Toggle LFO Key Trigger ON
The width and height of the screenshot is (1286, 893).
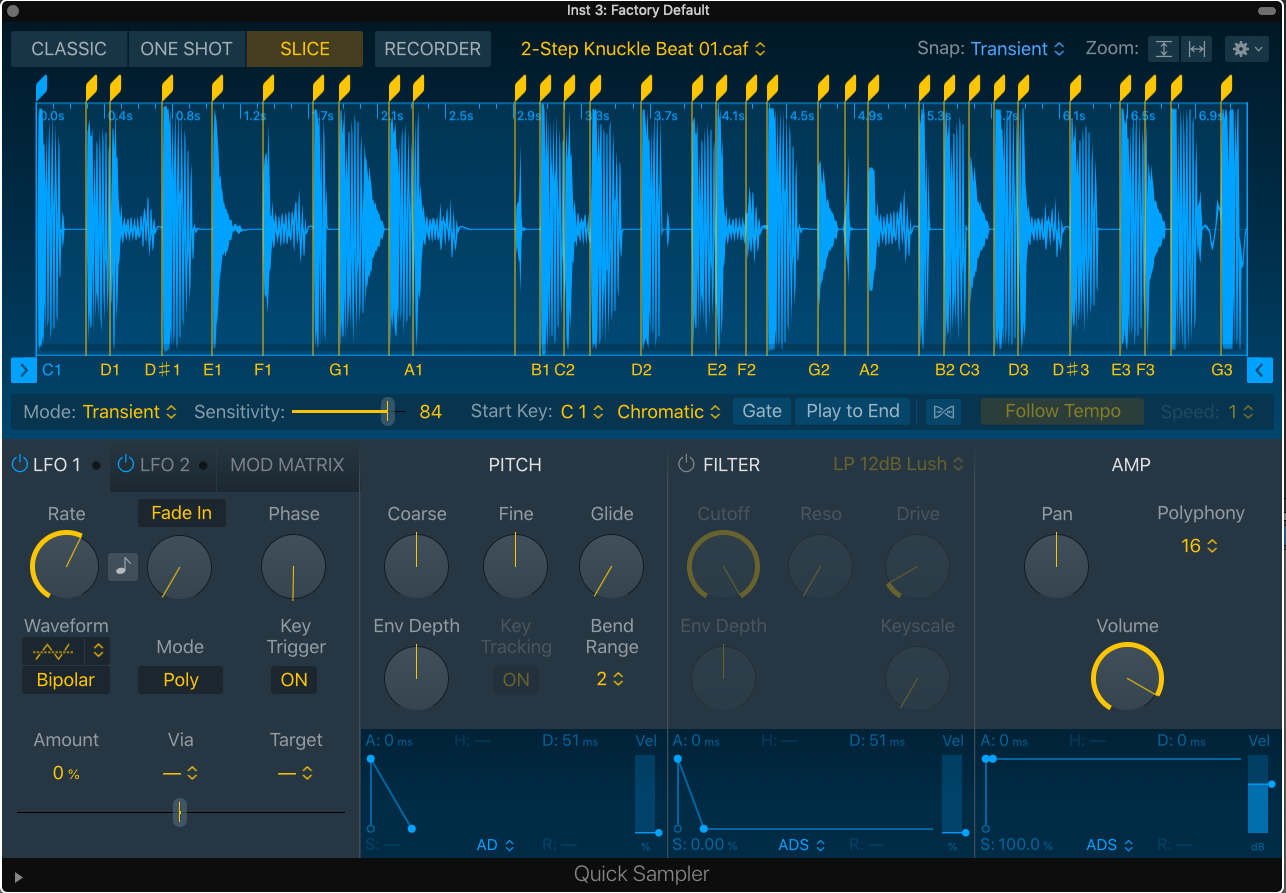click(x=294, y=680)
